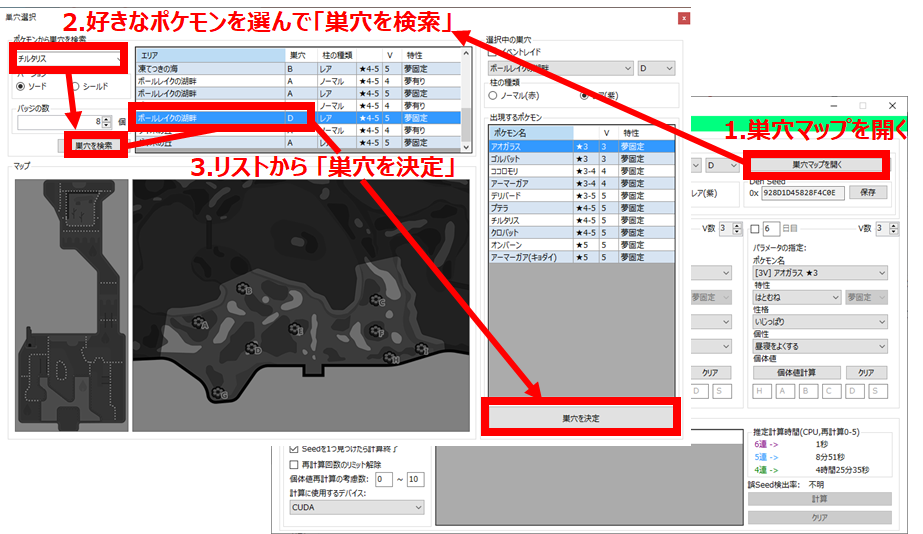Close the 巣穴選択 window with red X

tap(683, 18)
